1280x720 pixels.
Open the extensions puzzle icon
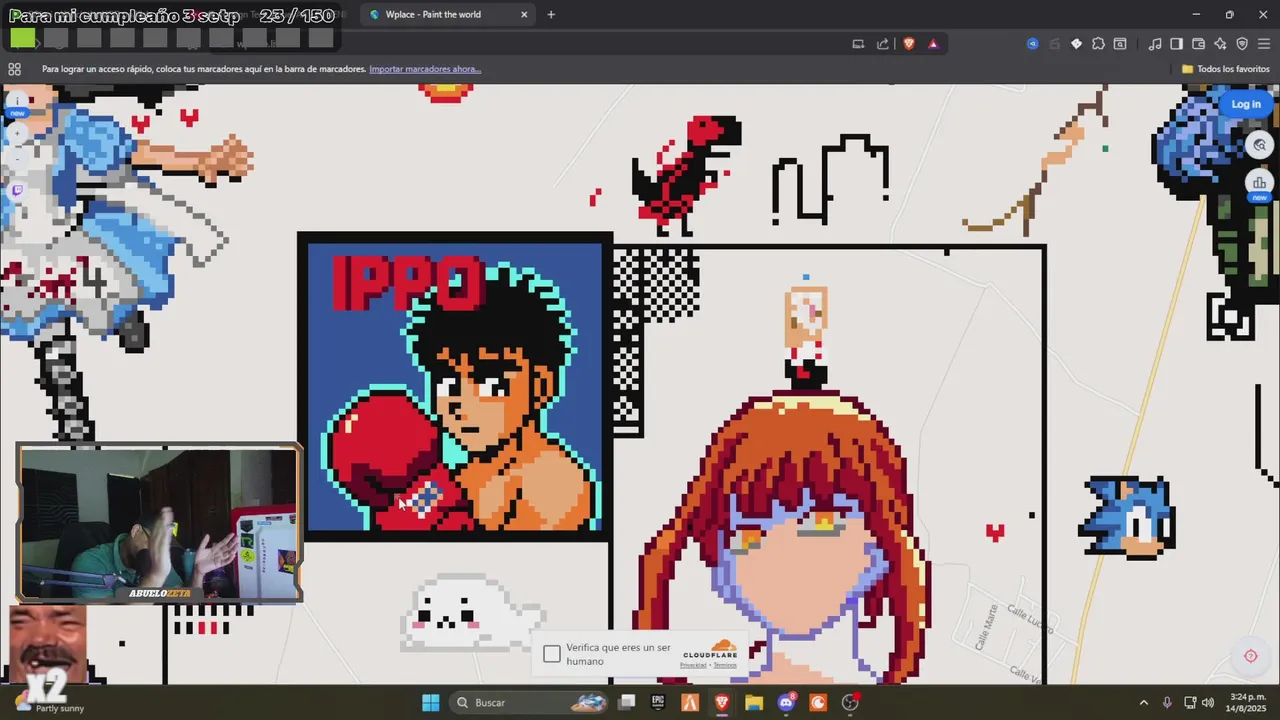pos(1098,44)
